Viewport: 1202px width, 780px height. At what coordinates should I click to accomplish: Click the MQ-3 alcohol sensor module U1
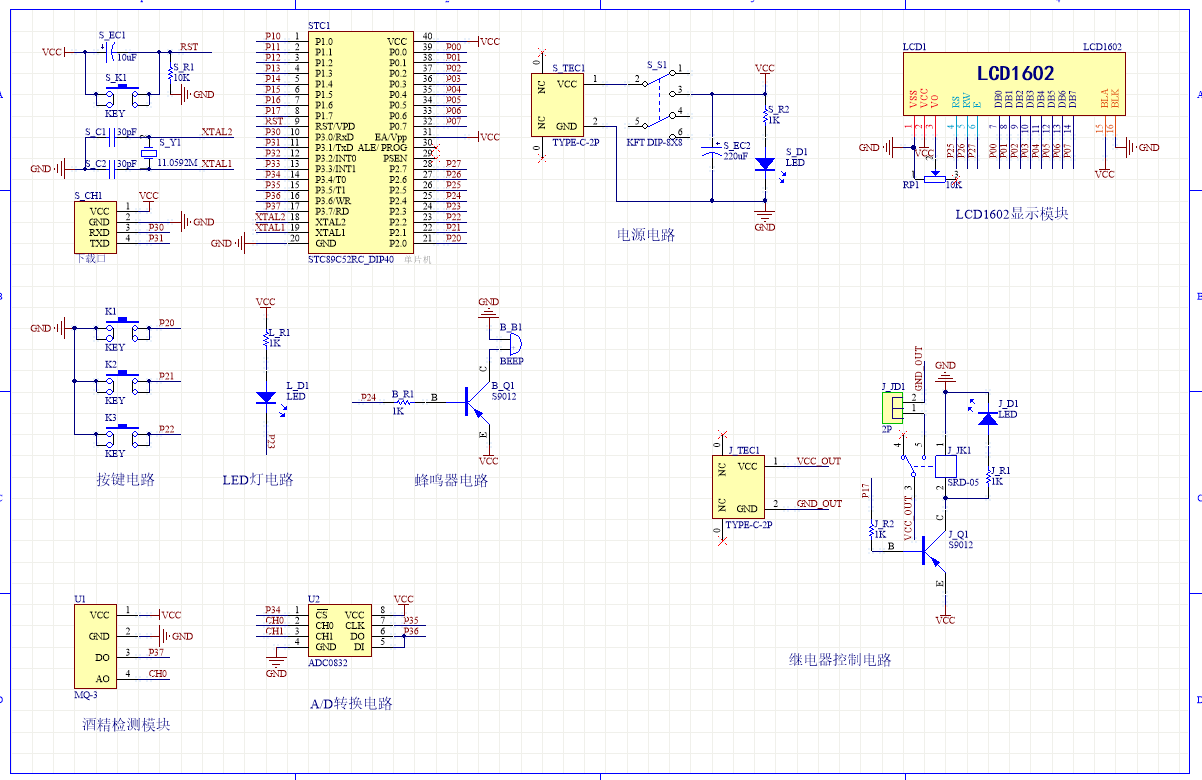point(96,644)
